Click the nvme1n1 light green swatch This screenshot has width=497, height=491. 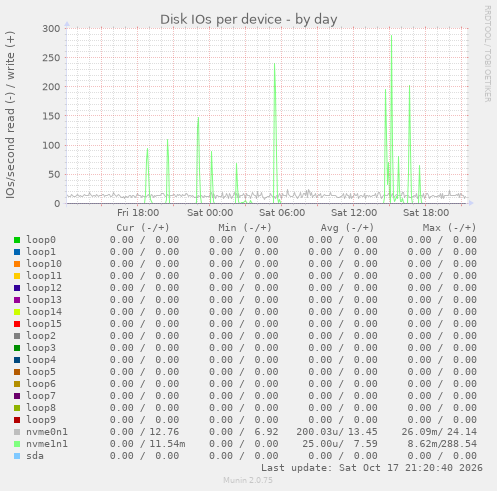[x=17, y=444]
